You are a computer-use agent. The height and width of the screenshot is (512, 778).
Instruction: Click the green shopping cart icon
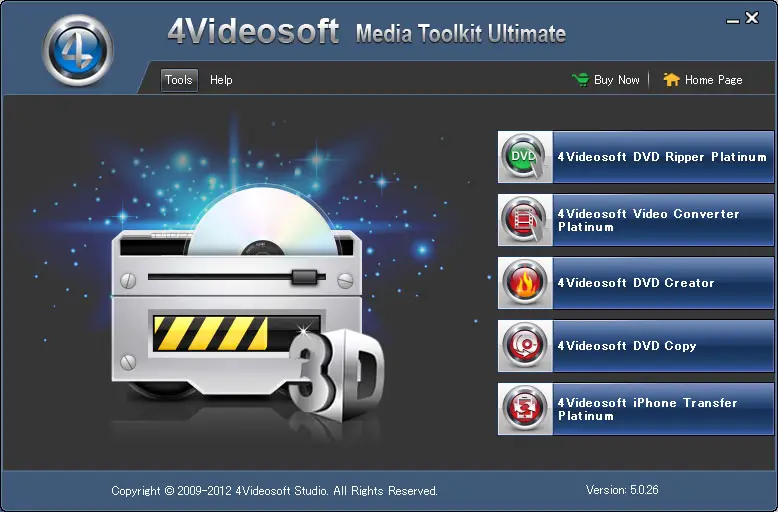(580, 79)
